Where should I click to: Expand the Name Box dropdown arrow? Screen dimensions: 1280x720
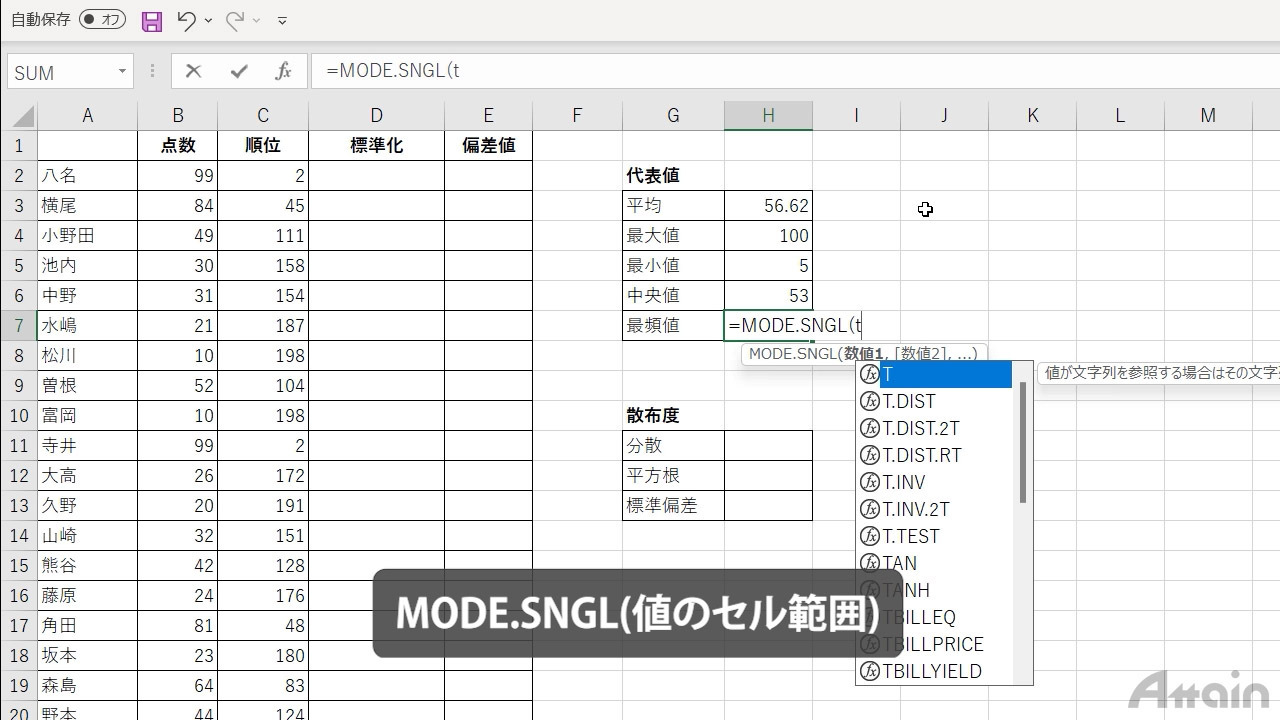pyautogui.click(x=122, y=72)
